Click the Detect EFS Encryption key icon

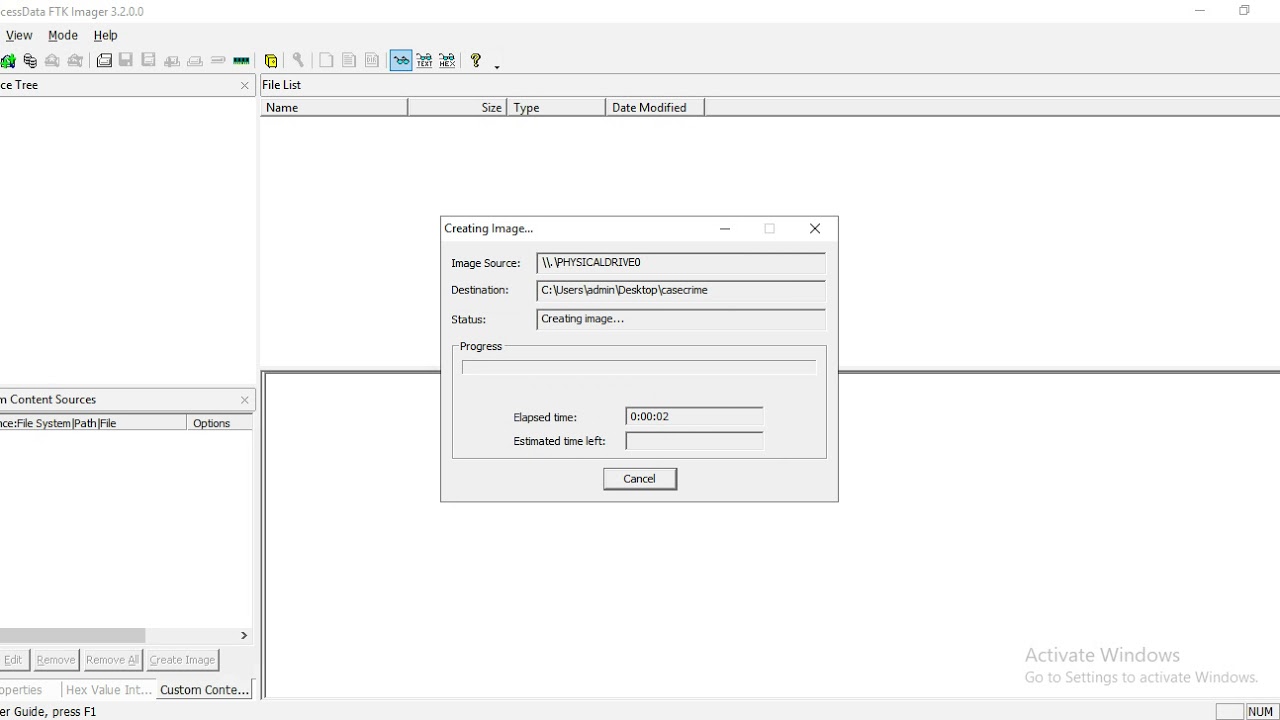point(297,61)
